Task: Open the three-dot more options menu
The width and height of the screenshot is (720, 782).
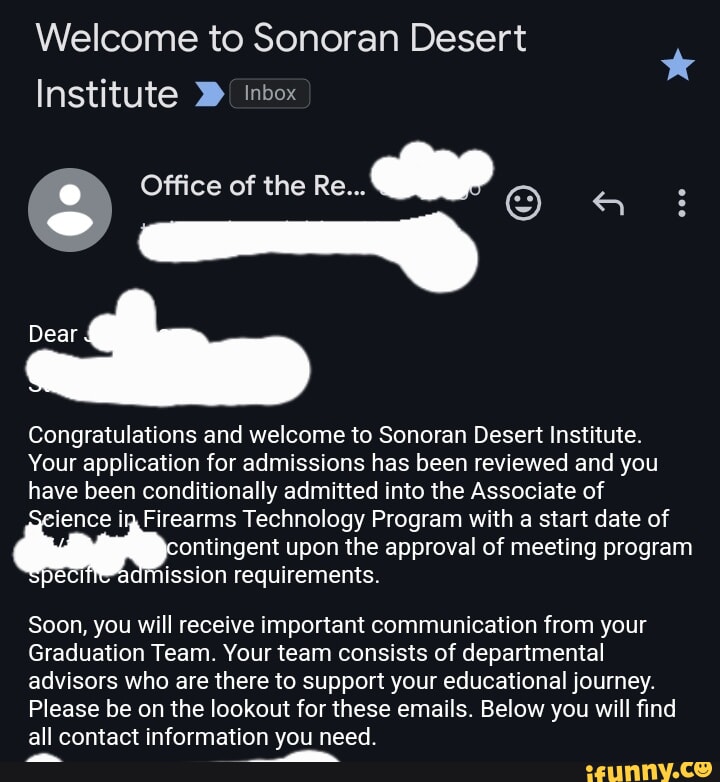Action: (682, 204)
